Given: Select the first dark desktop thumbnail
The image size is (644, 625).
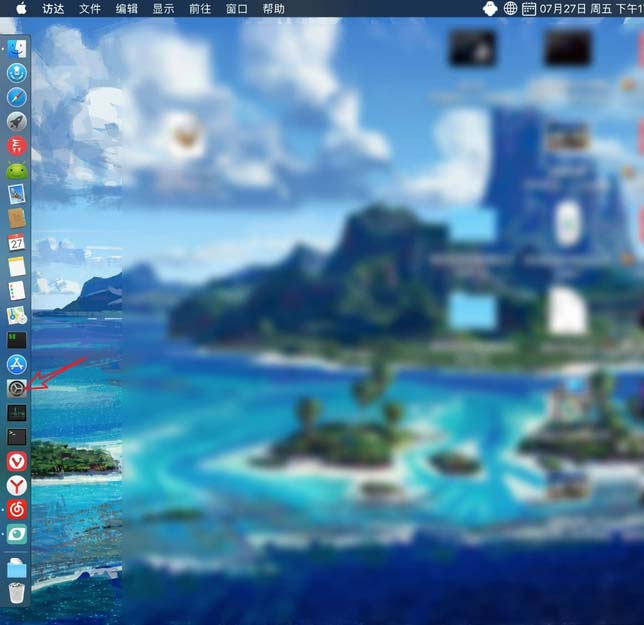Looking at the screenshot, I should 472,48.
